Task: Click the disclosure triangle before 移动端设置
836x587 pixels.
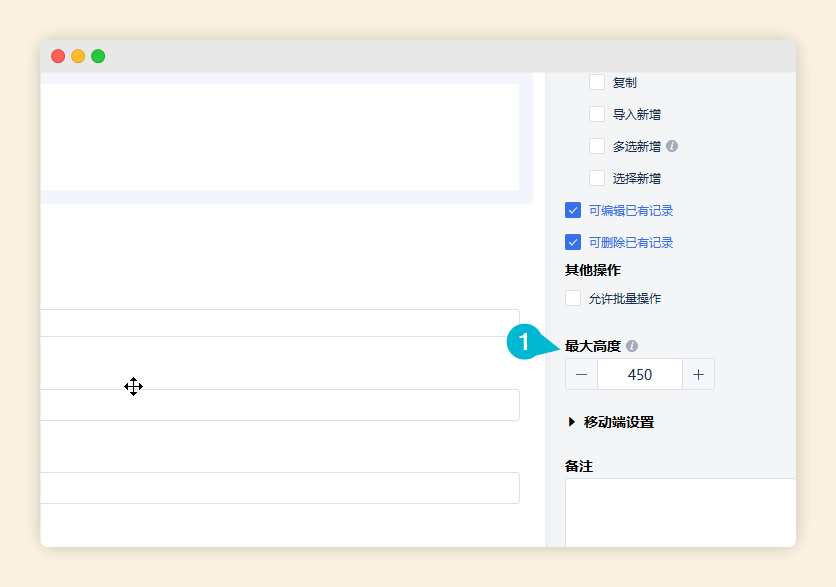Action: [570, 422]
